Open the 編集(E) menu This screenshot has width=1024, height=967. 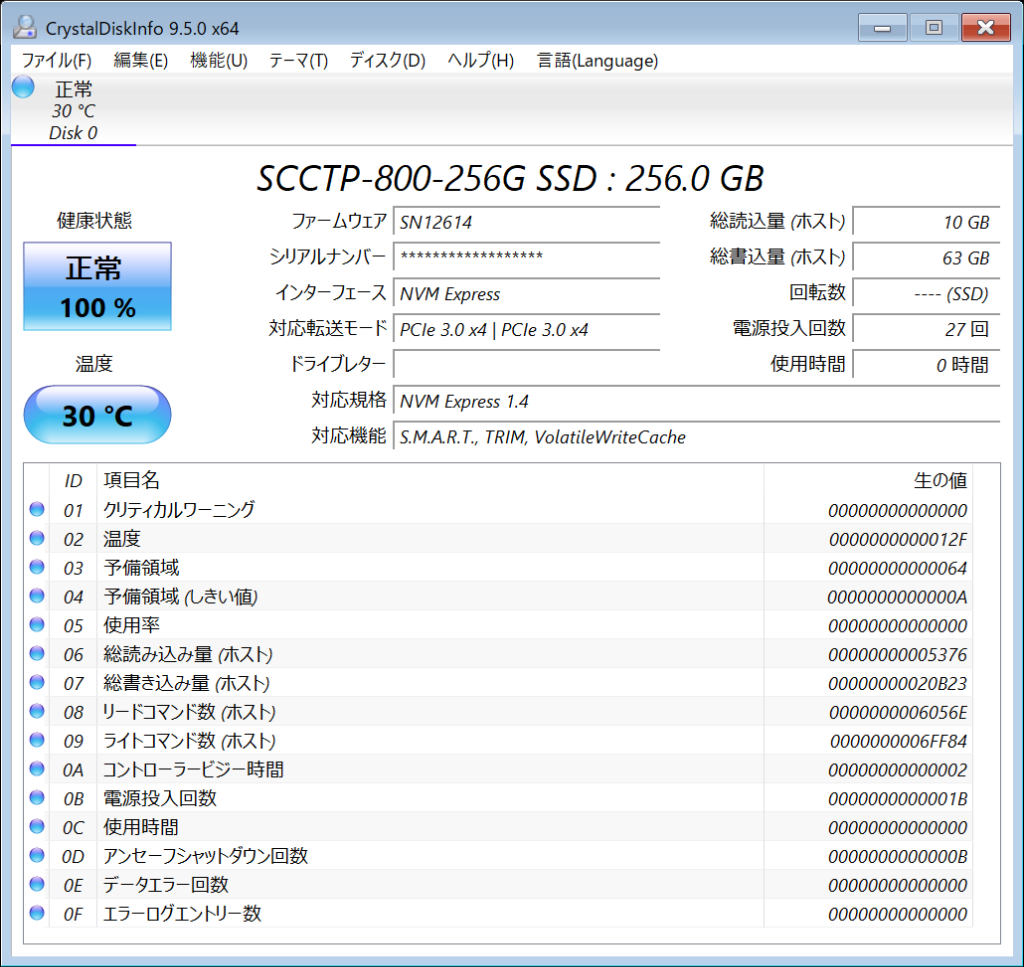click(140, 61)
